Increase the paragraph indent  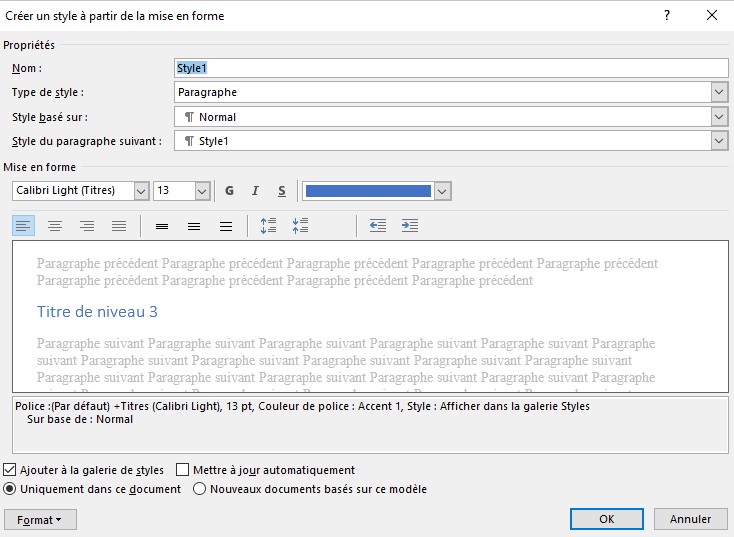coord(410,226)
